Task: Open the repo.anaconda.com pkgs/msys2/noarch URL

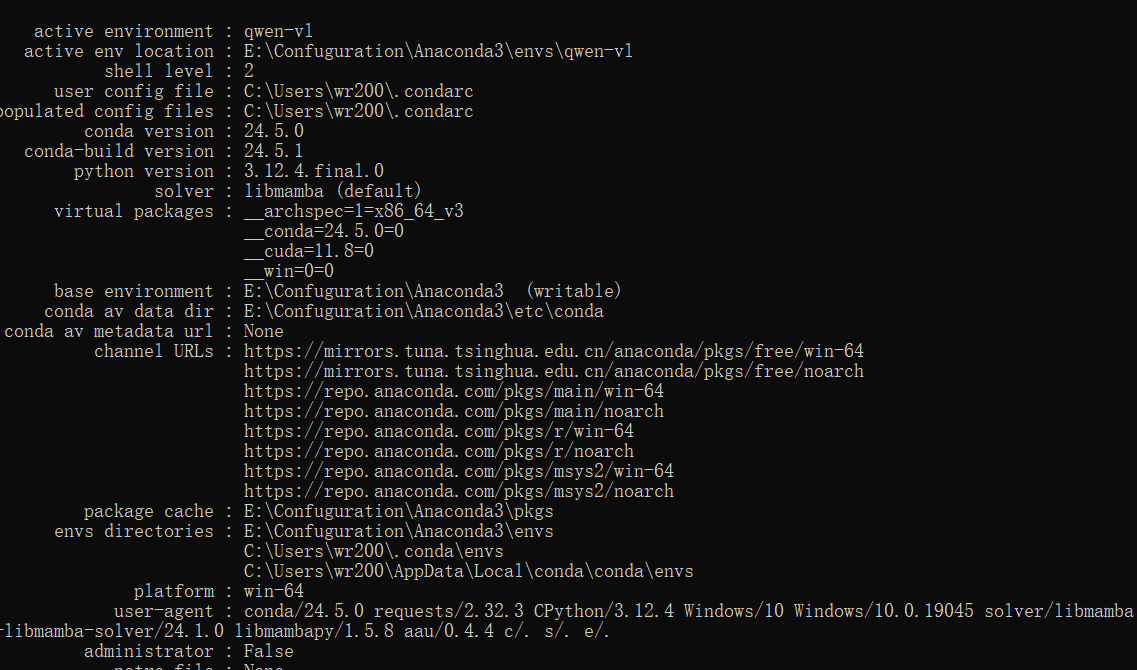Action: tap(458, 492)
